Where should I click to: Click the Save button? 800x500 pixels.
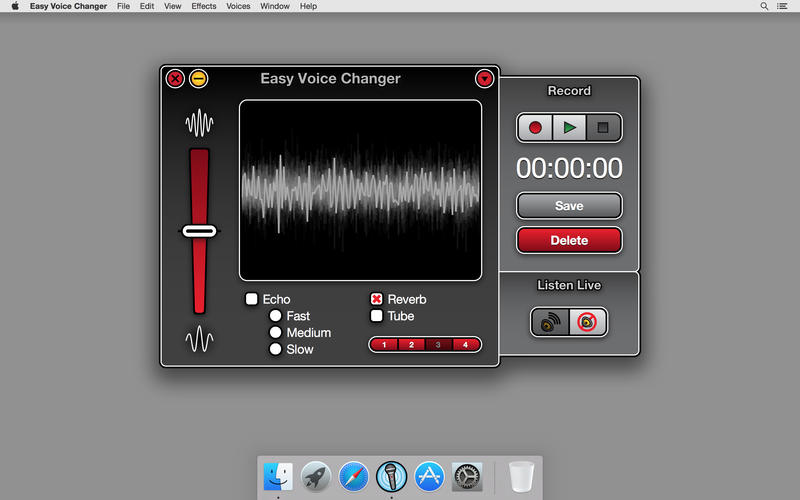(x=569, y=206)
